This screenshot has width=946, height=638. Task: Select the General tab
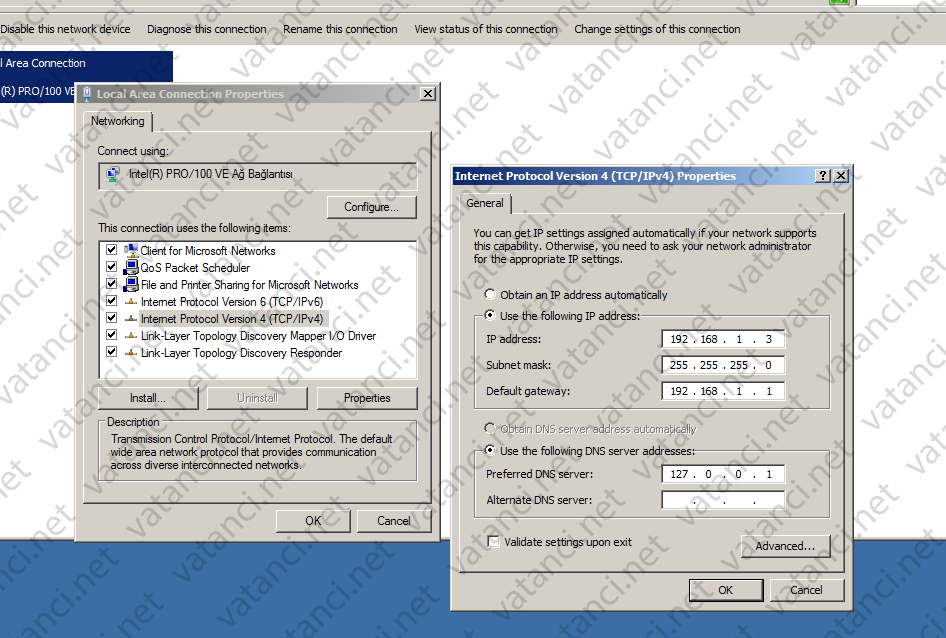[485, 203]
